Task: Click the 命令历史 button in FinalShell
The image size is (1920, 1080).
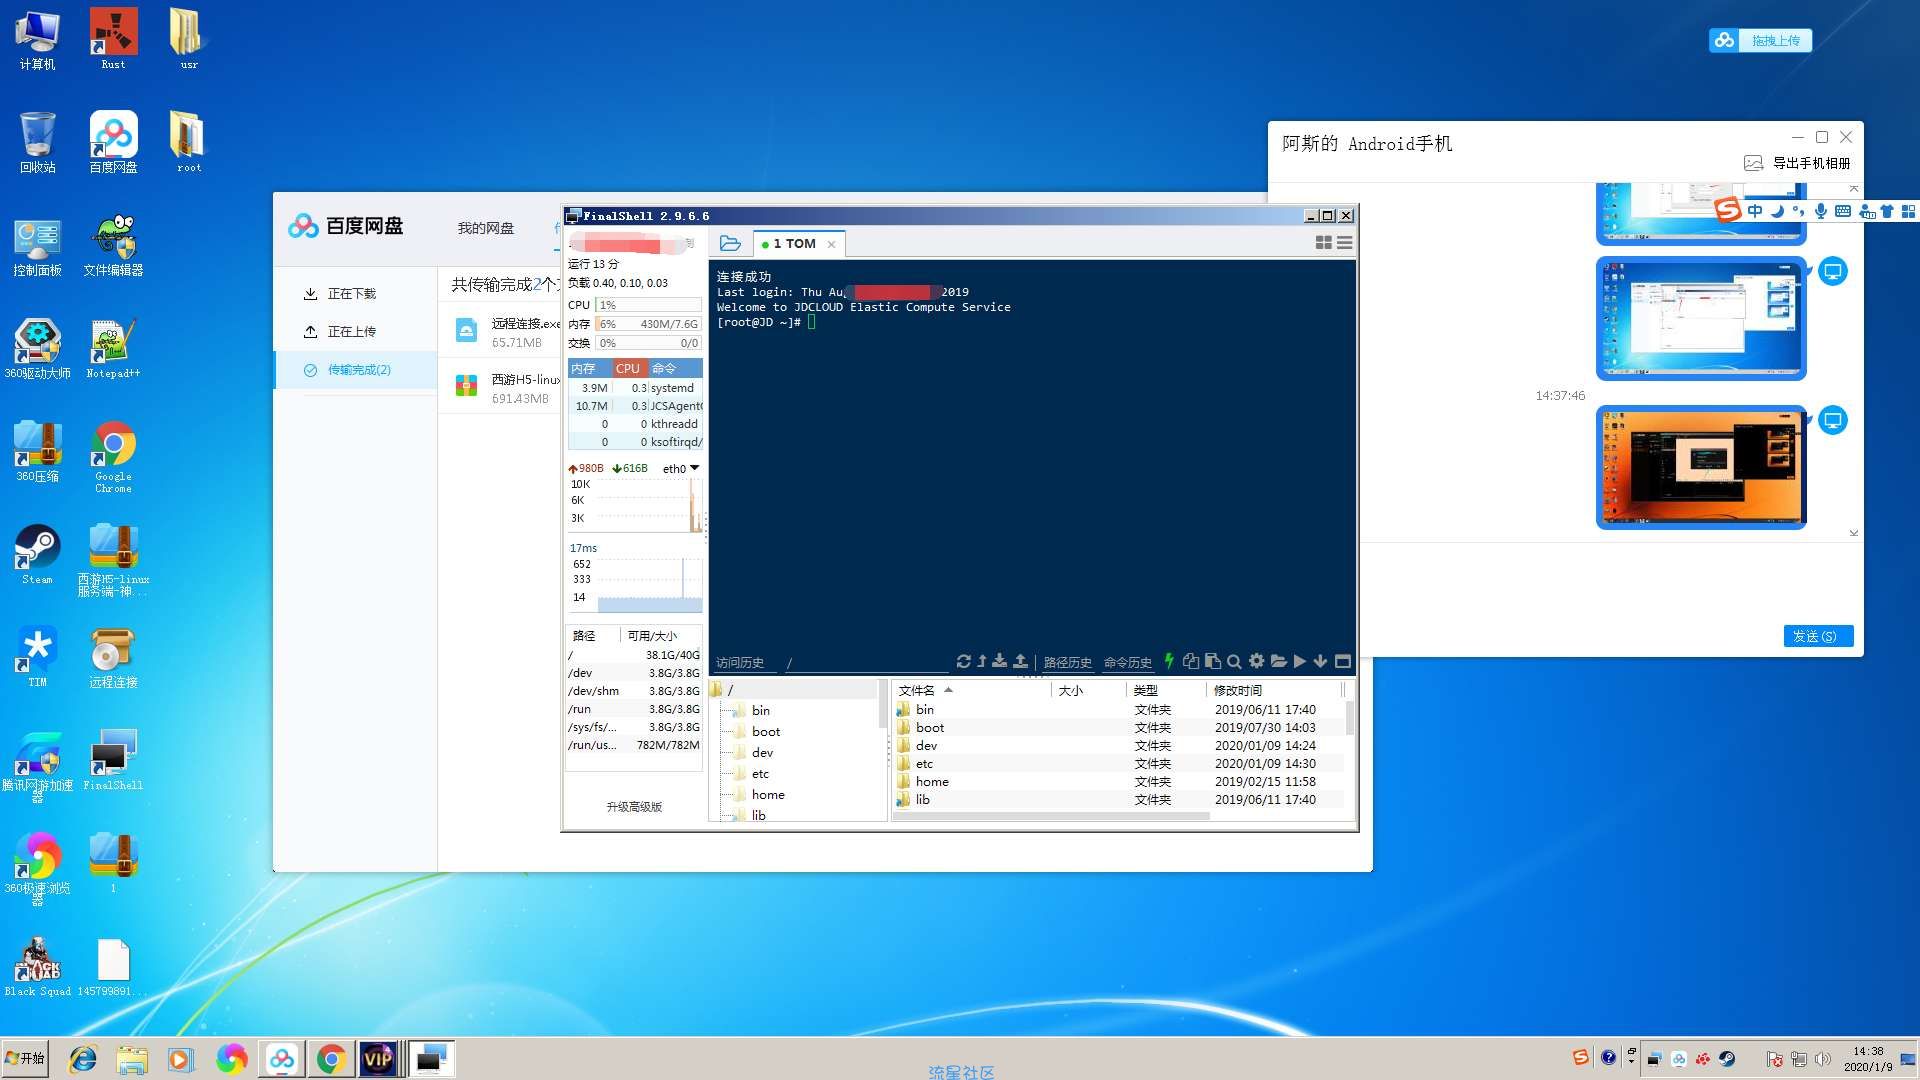Action: [1128, 662]
